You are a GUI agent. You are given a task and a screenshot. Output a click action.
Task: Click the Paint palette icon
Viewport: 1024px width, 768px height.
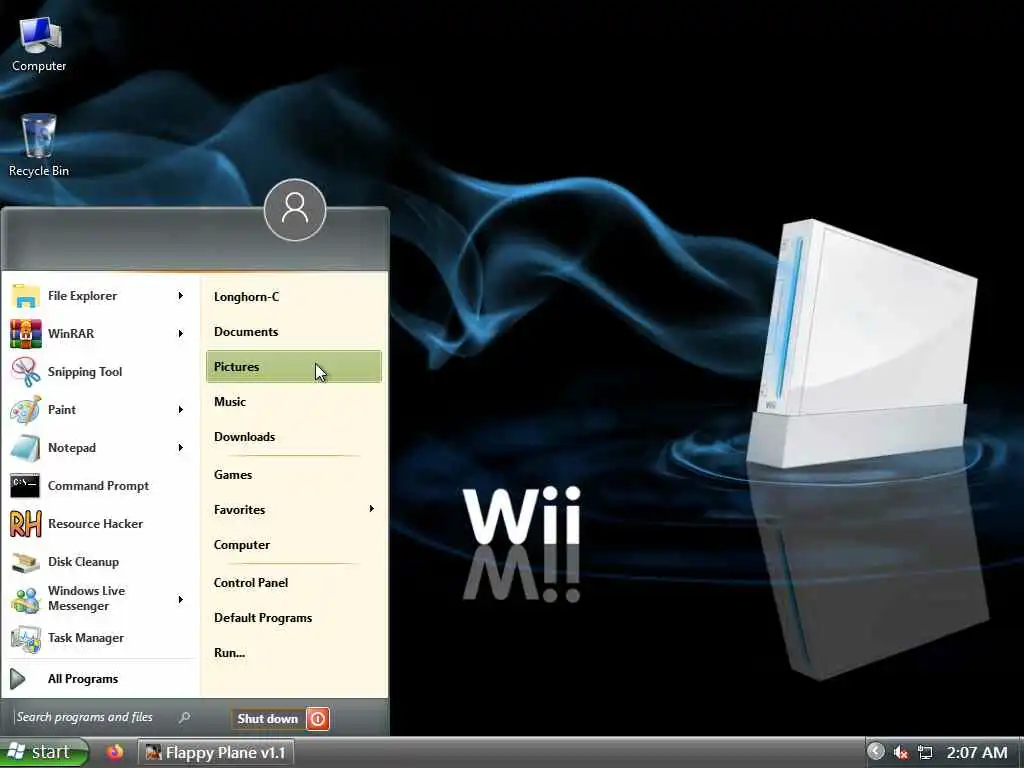(25, 410)
